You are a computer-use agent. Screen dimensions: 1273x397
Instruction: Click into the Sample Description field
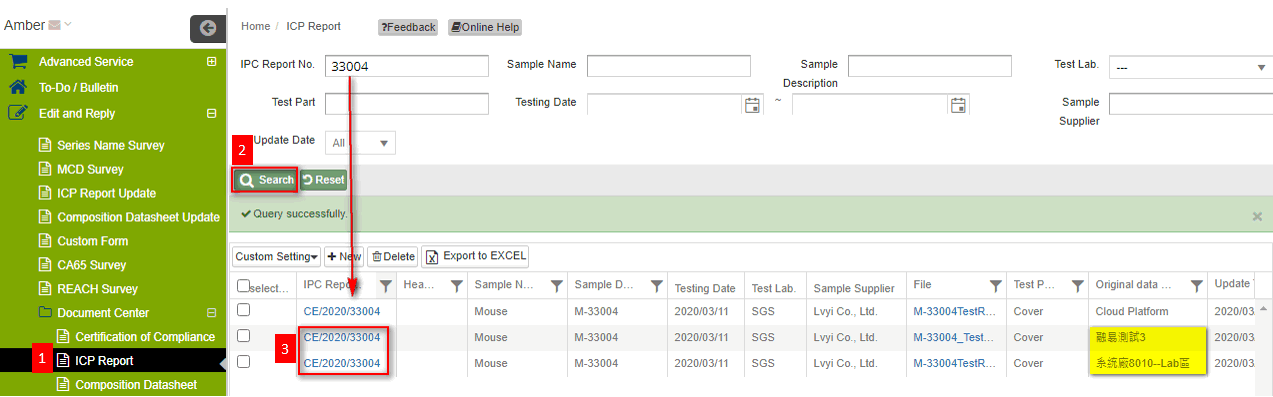click(x=929, y=66)
